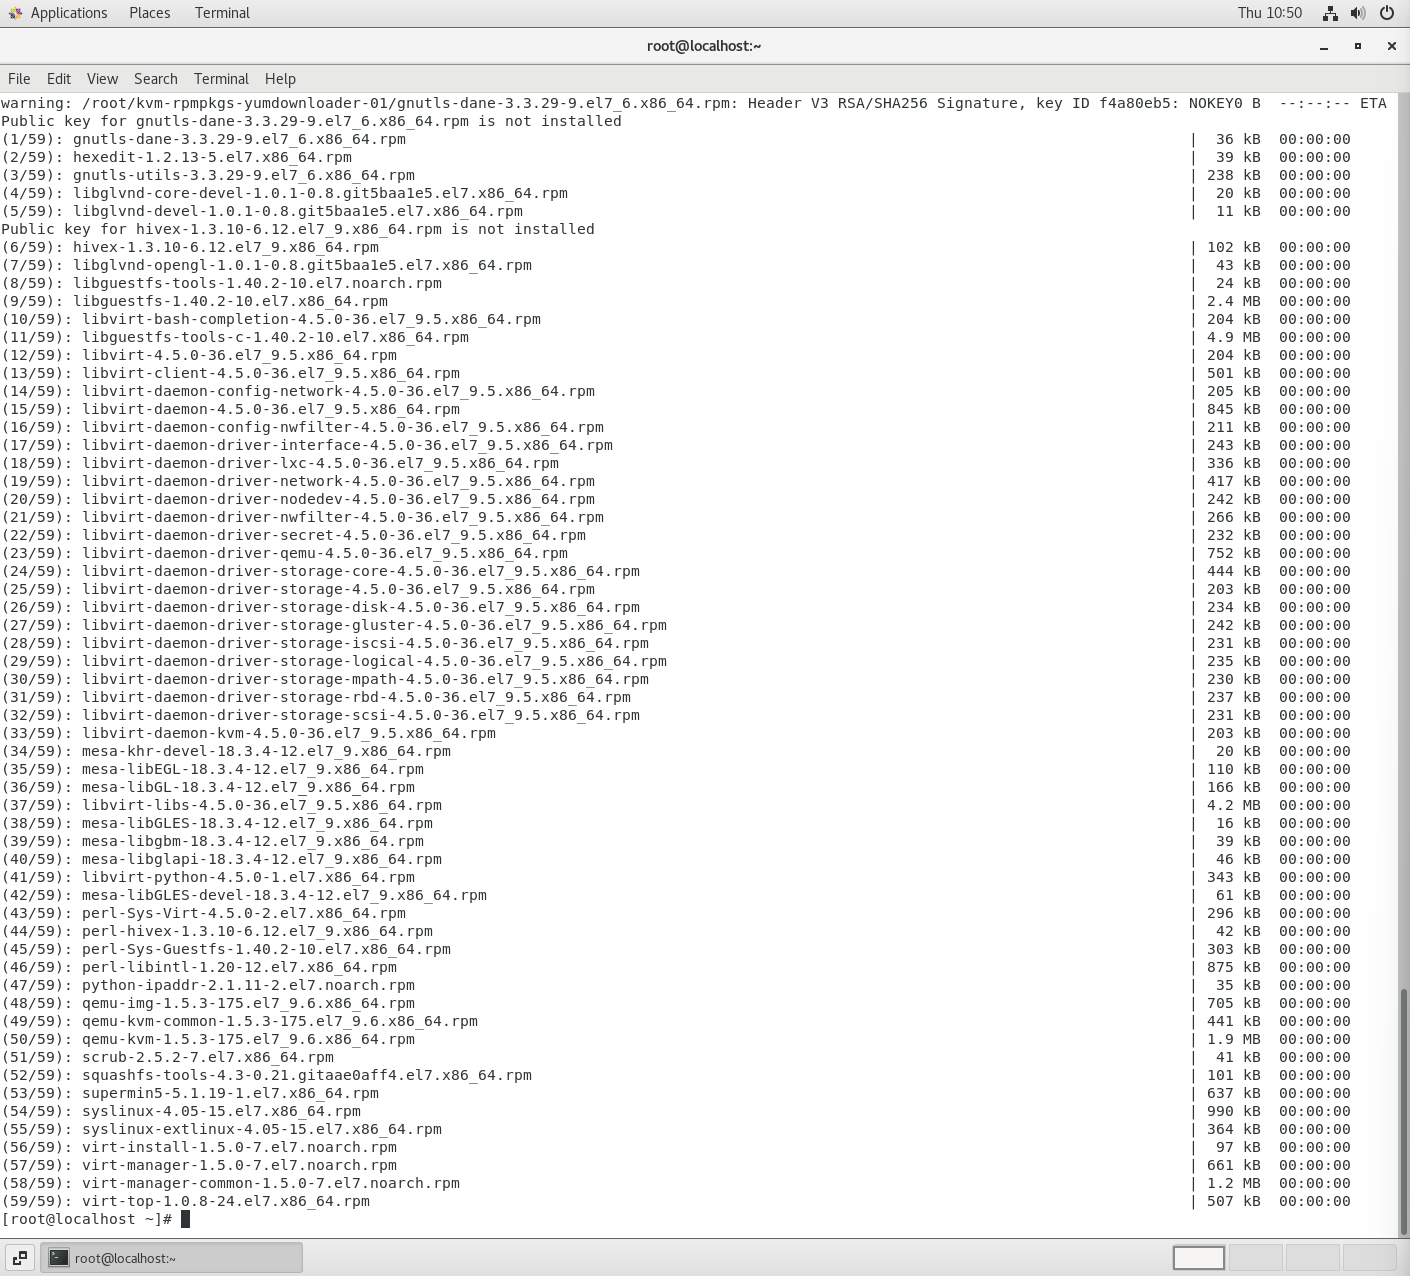The height and width of the screenshot is (1276, 1410).
Task: Click supermin5-5.1.19-1 package line
Action: coord(230,1093)
